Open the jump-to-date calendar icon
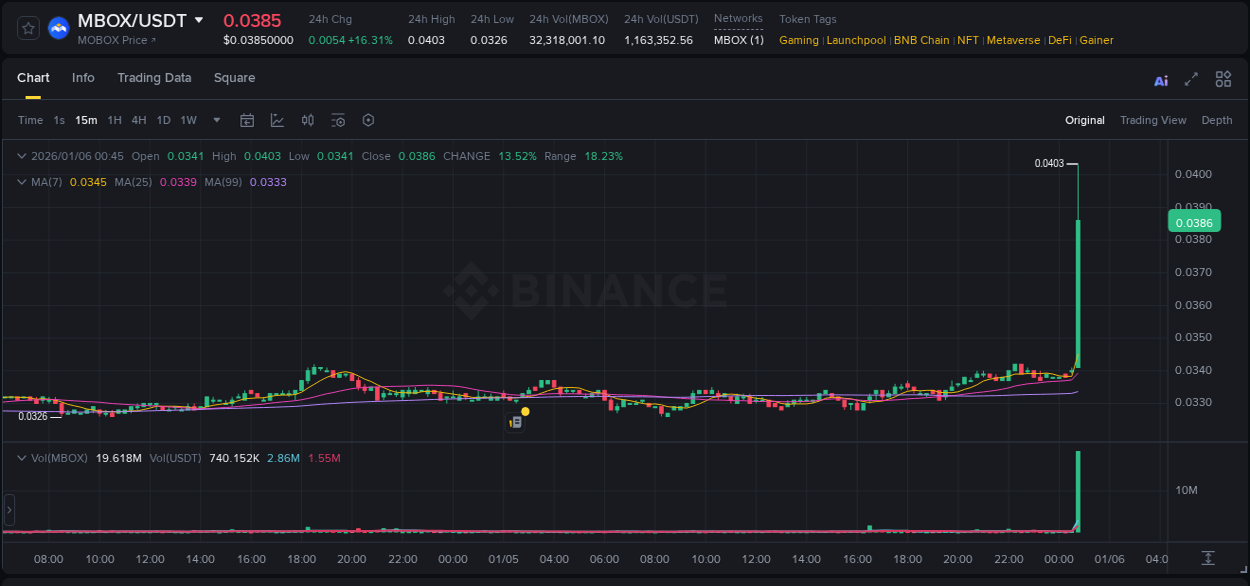The image size is (1250, 586). coord(247,120)
